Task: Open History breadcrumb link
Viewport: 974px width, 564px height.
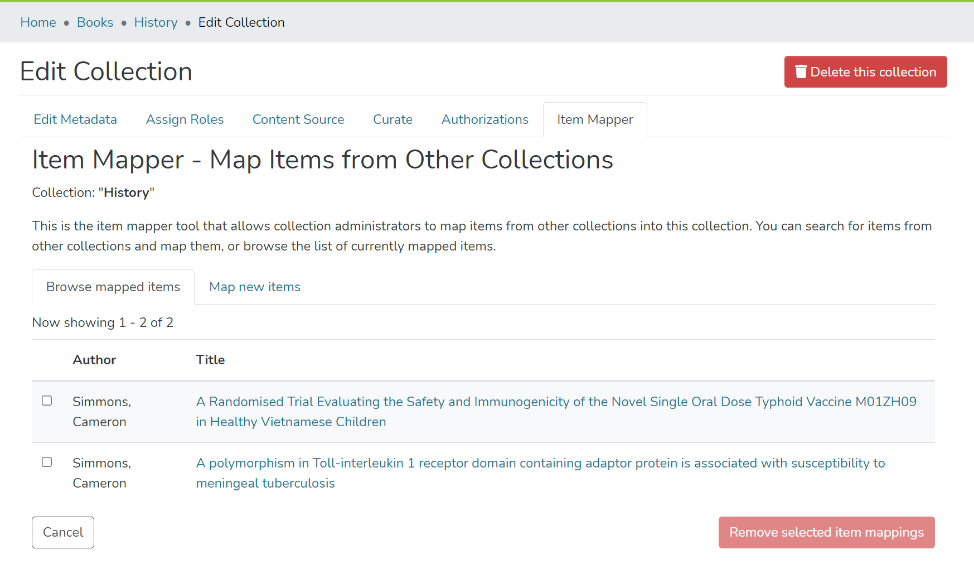Action: 156,22
